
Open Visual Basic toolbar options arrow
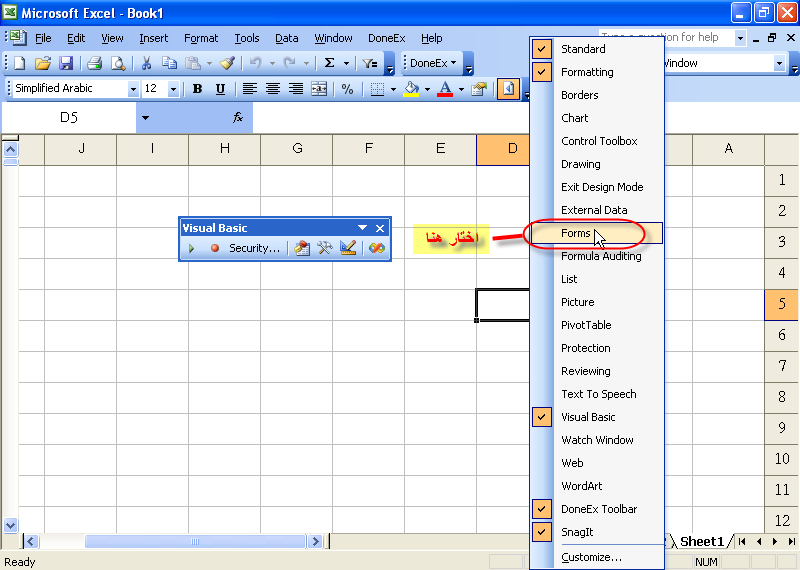click(x=362, y=228)
